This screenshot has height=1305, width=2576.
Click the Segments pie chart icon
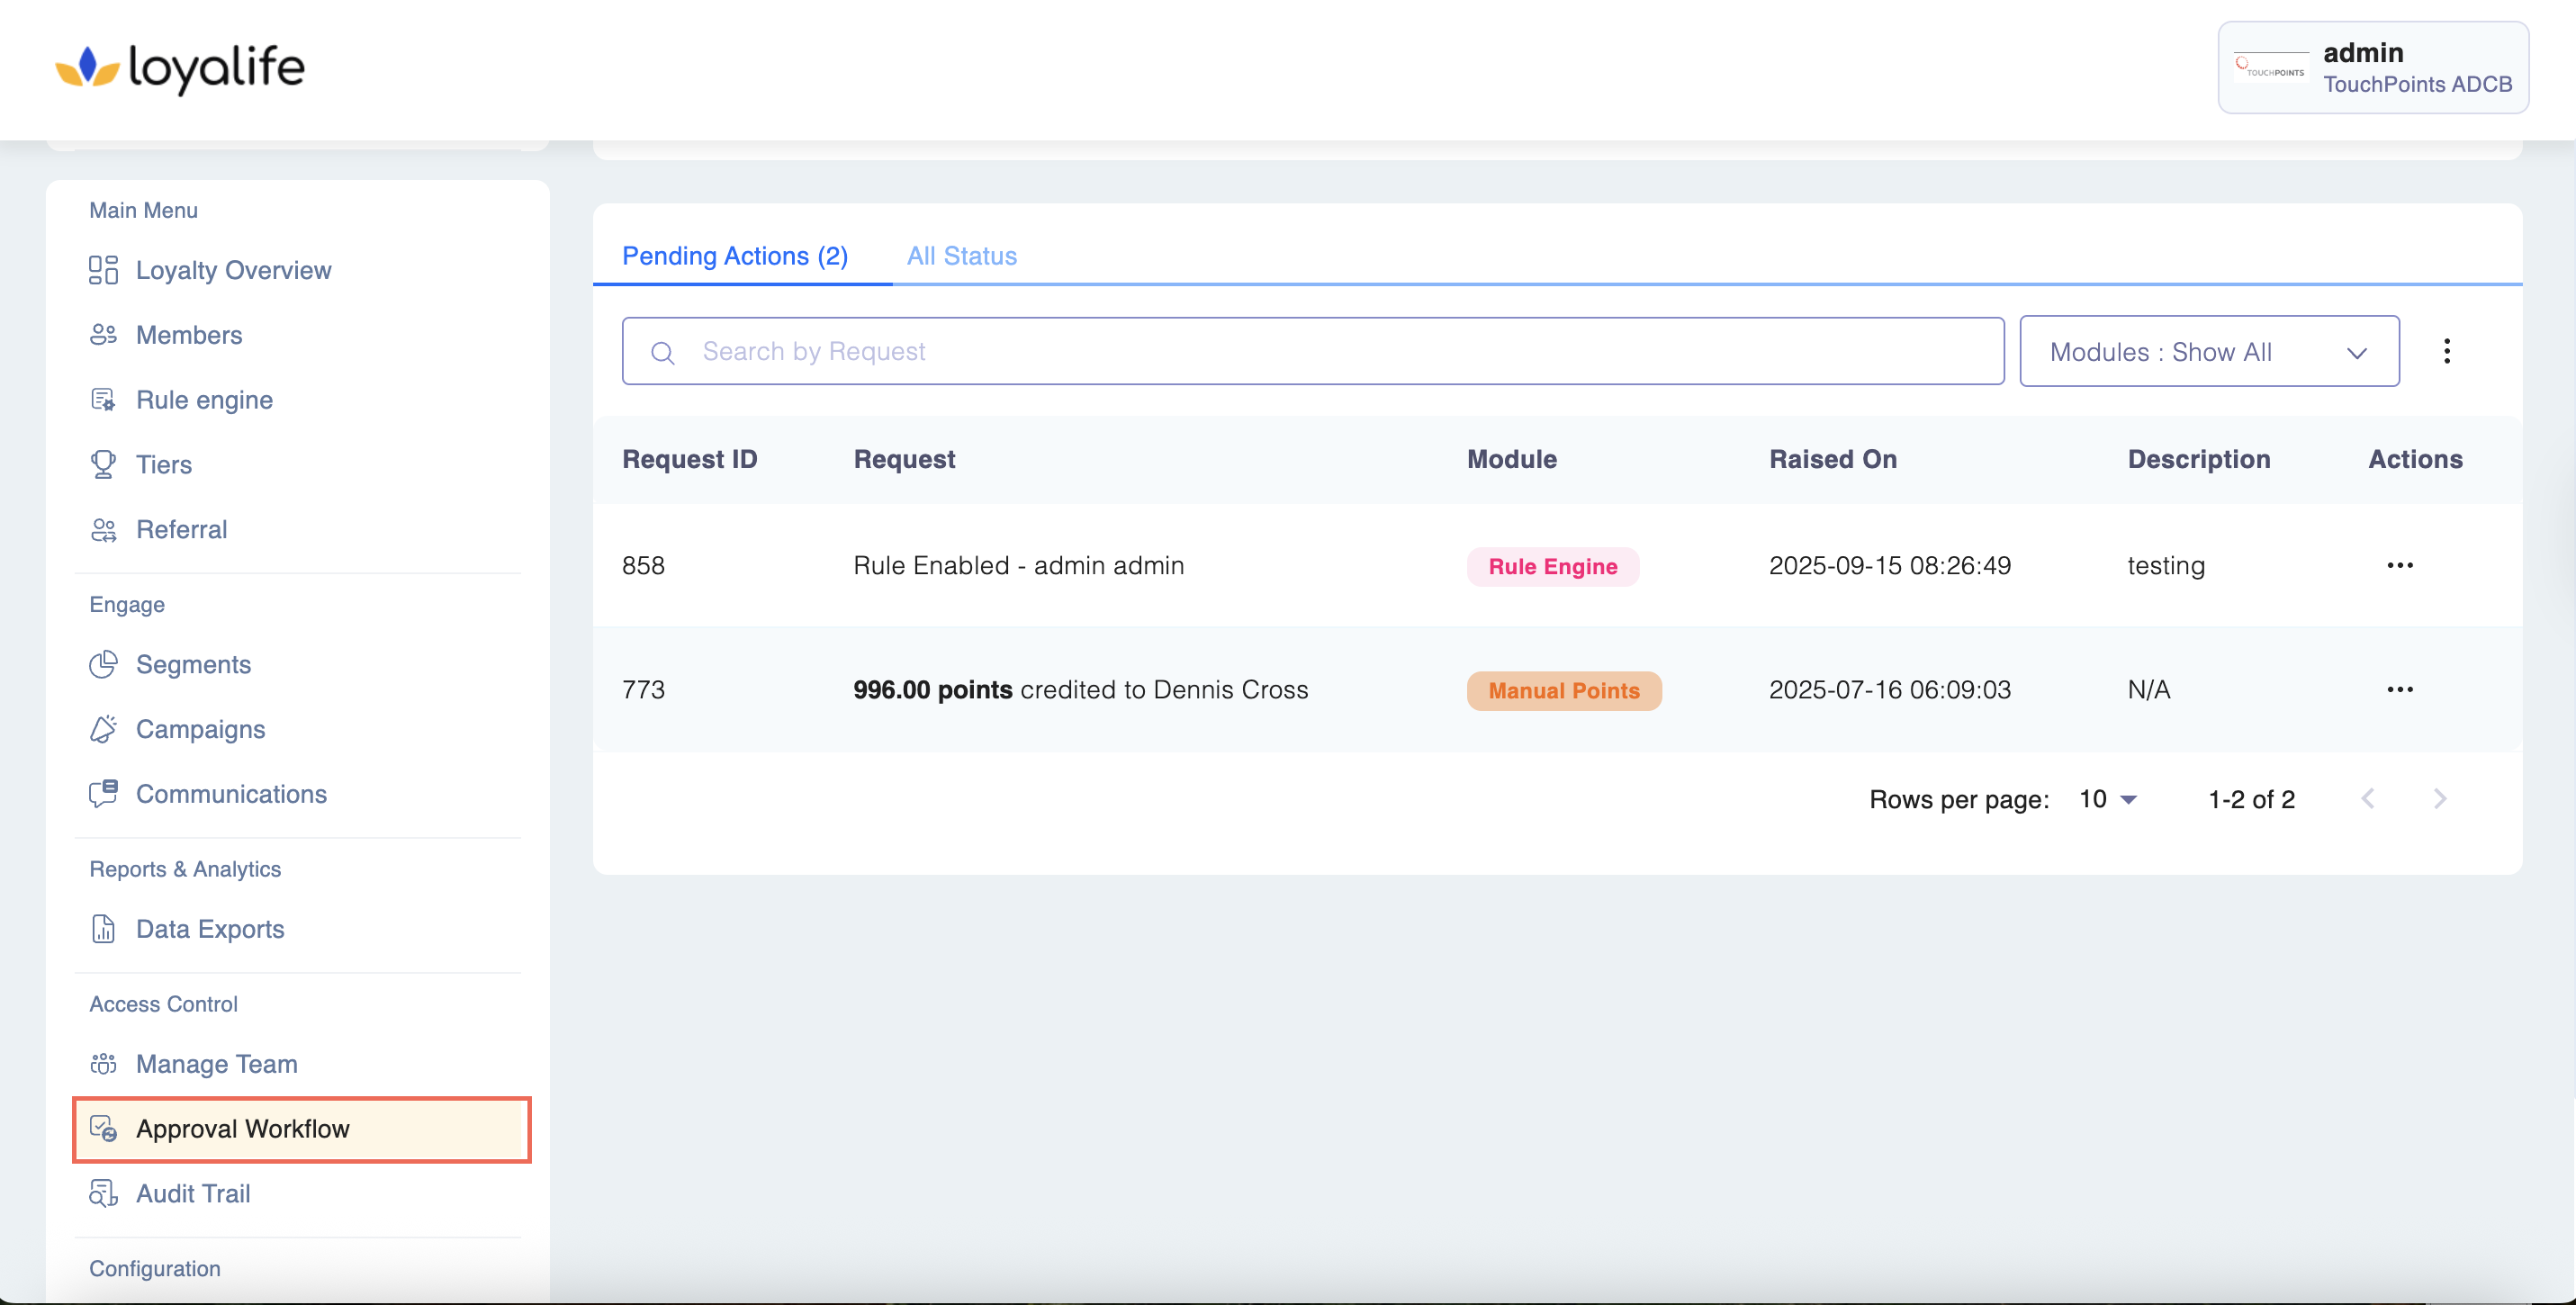tap(103, 664)
